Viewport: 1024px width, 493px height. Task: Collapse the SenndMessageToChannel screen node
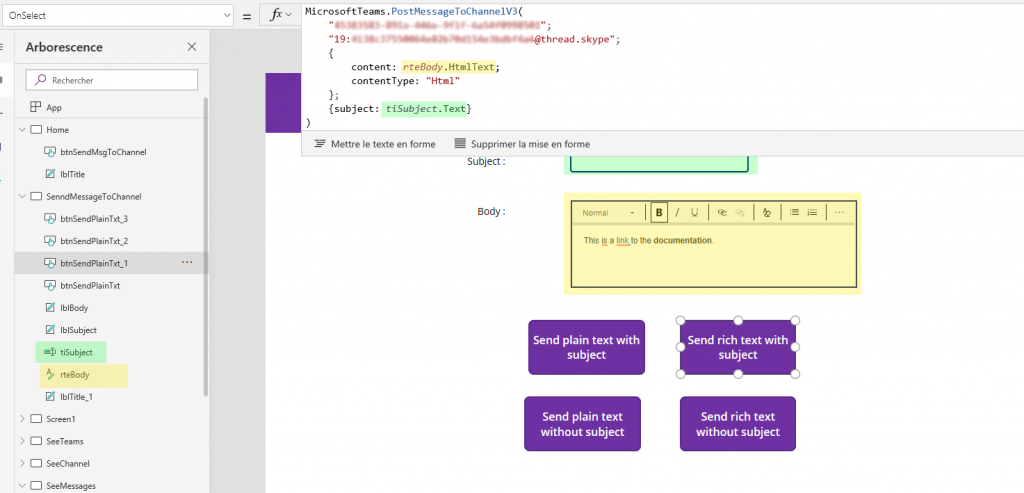pyautogui.click(x=22, y=197)
